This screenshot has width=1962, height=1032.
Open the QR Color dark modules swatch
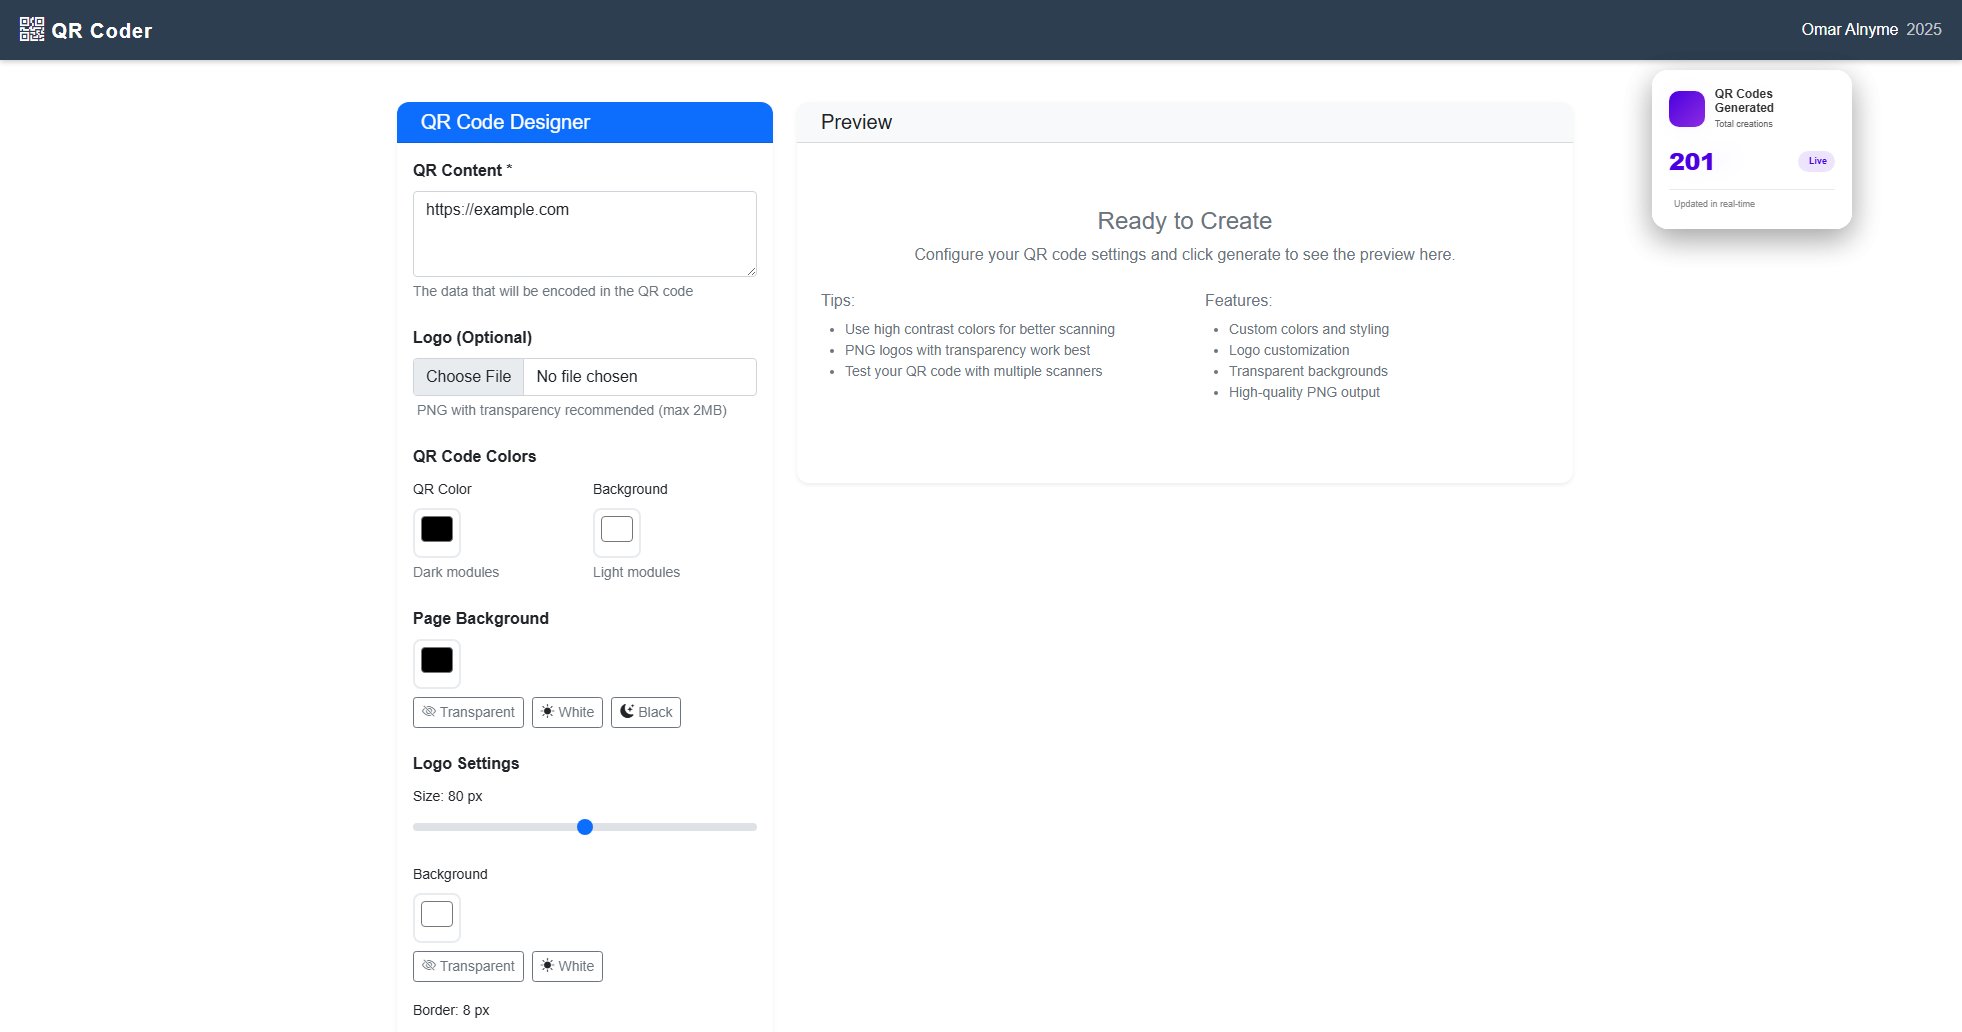[437, 530]
